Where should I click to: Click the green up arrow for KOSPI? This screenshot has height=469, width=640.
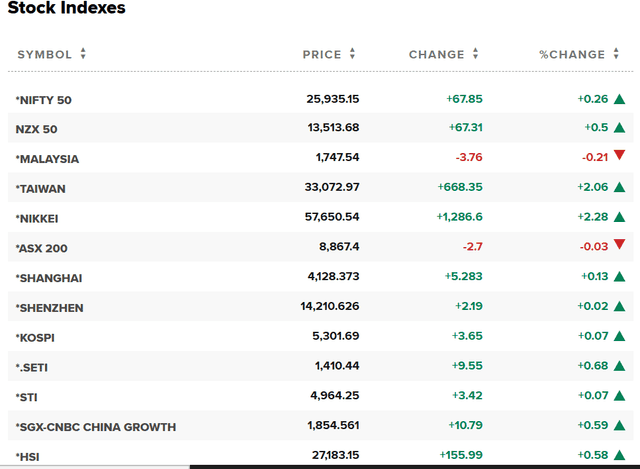620,336
